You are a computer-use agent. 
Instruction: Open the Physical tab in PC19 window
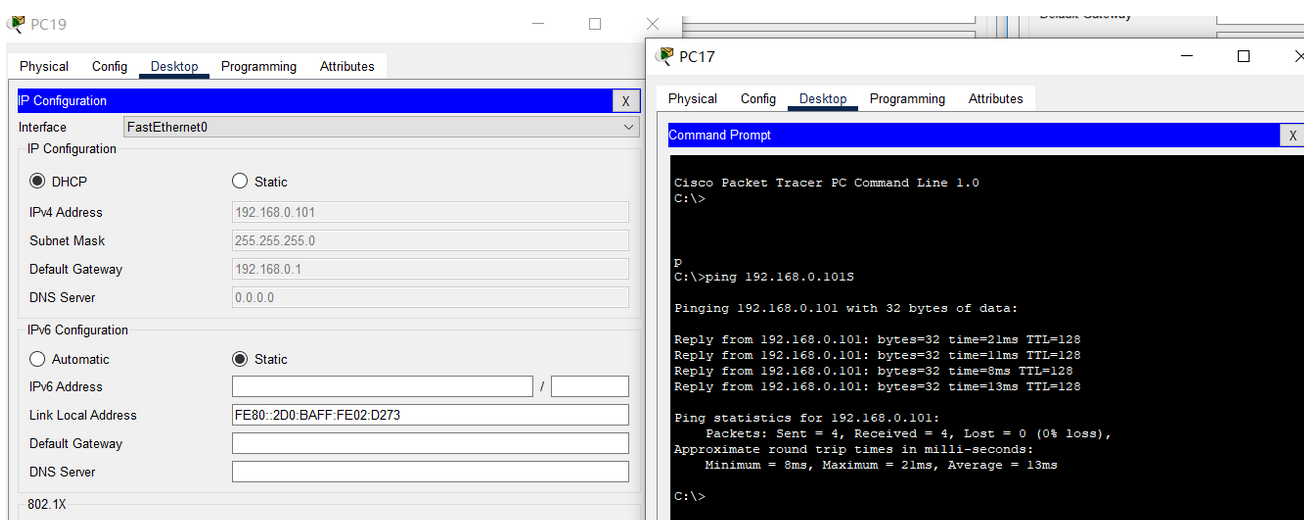pyautogui.click(x=44, y=66)
